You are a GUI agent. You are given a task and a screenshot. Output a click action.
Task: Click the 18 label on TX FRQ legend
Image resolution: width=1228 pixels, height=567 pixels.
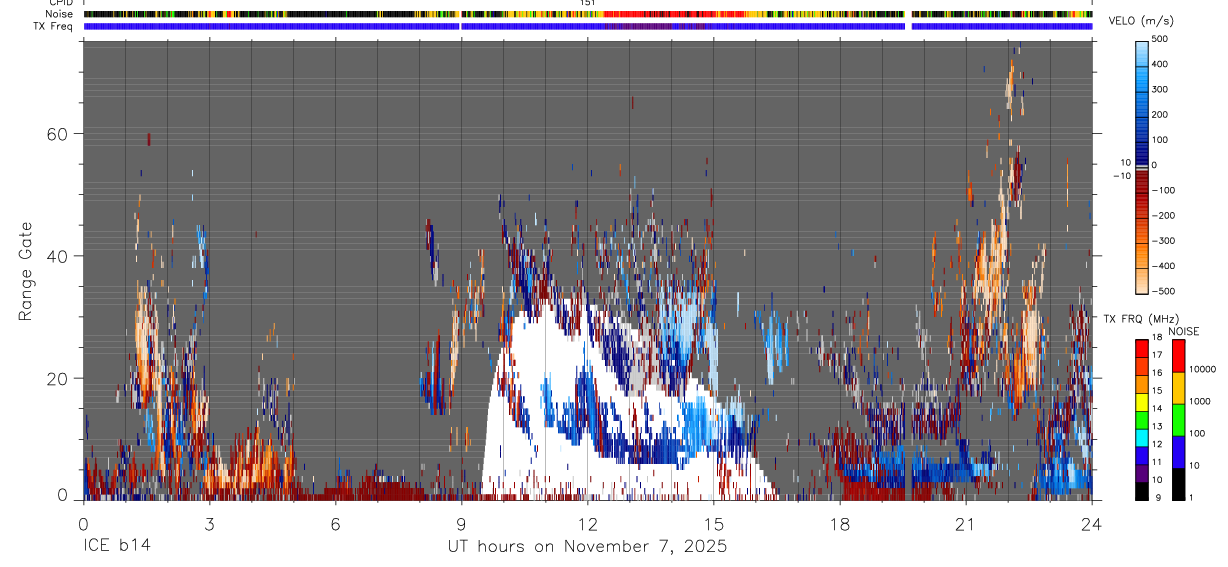(x=1157, y=337)
